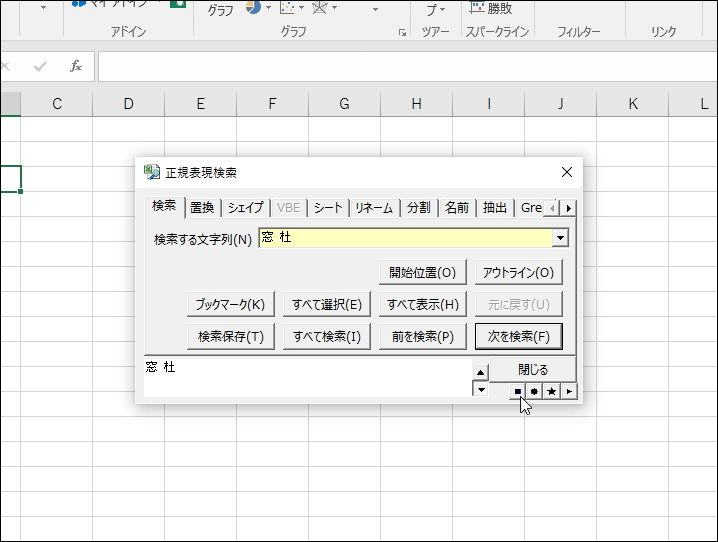Insert a radar chart from ribbon
The height and width of the screenshot is (542, 718).
[x=320, y=7]
